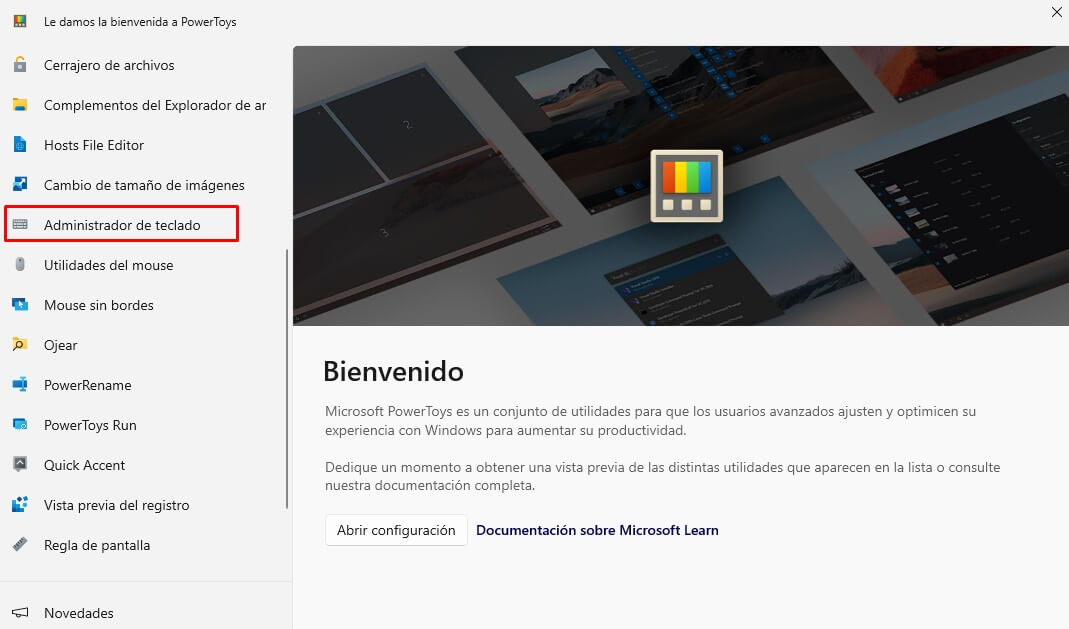Close the PowerToys welcome window
Screen dimensions: 1069x629
pos(1056,12)
